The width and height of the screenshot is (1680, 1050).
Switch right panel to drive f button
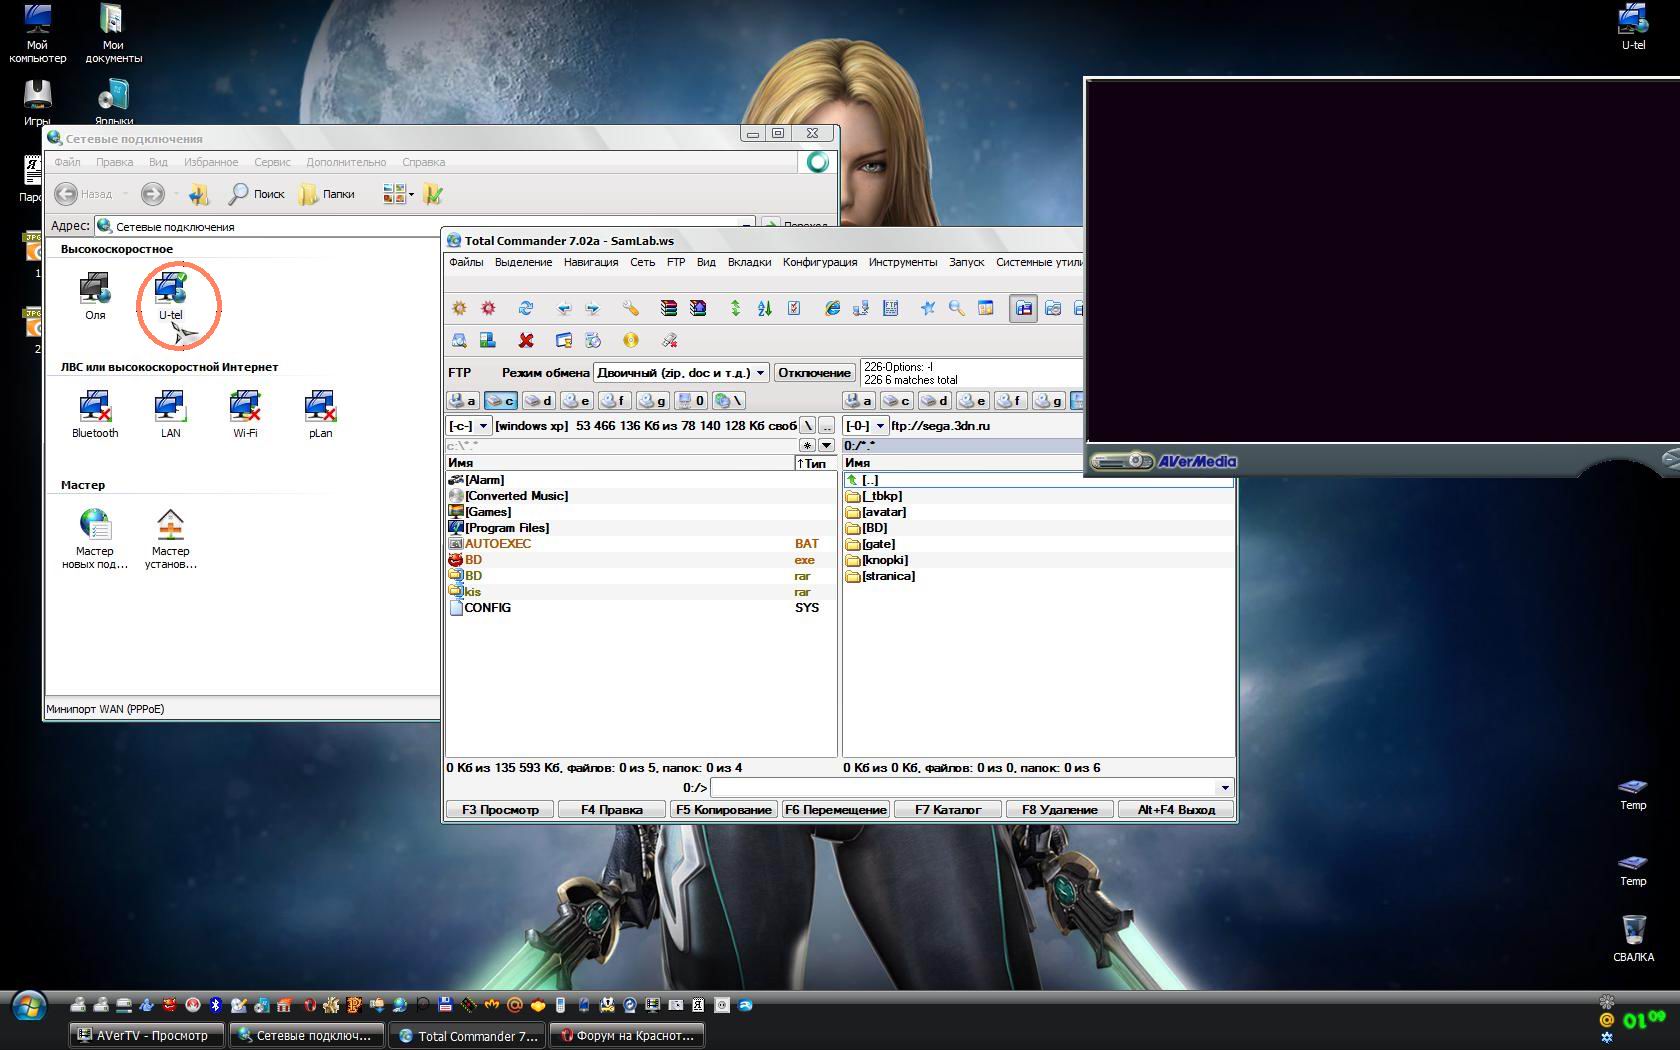[1010, 401]
